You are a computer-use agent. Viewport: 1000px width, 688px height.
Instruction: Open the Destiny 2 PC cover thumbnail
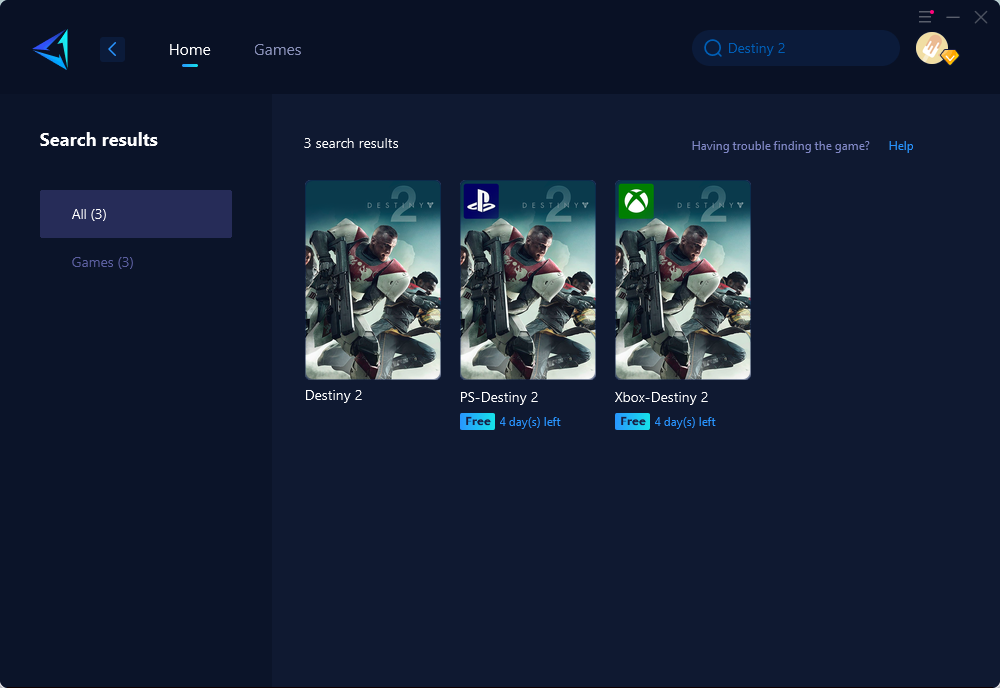[373, 280]
